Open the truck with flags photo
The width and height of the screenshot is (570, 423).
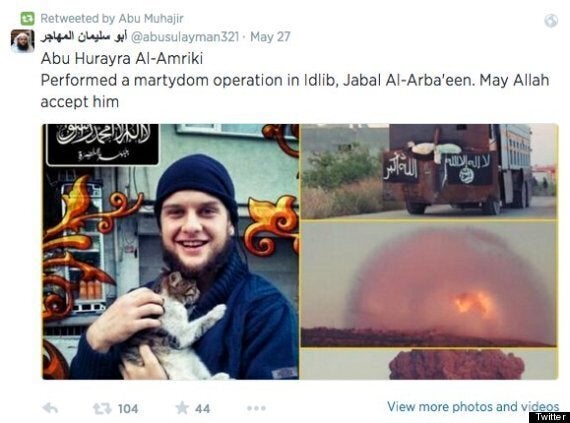coord(429,172)
